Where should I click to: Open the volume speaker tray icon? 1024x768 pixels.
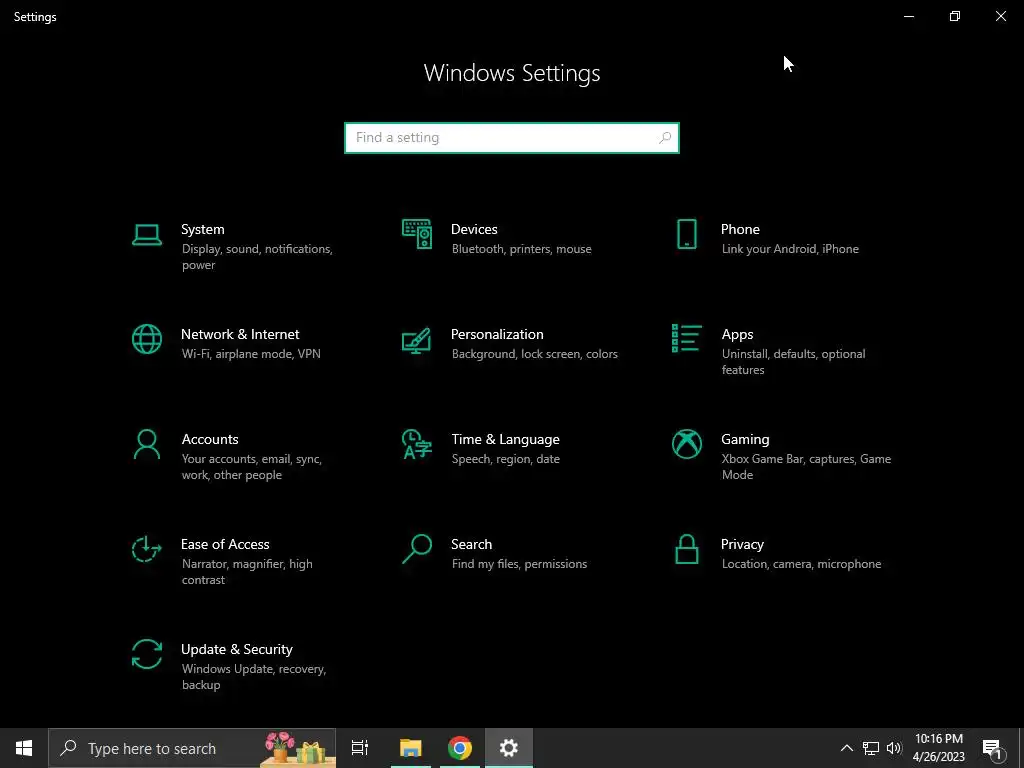pos(894,748)
